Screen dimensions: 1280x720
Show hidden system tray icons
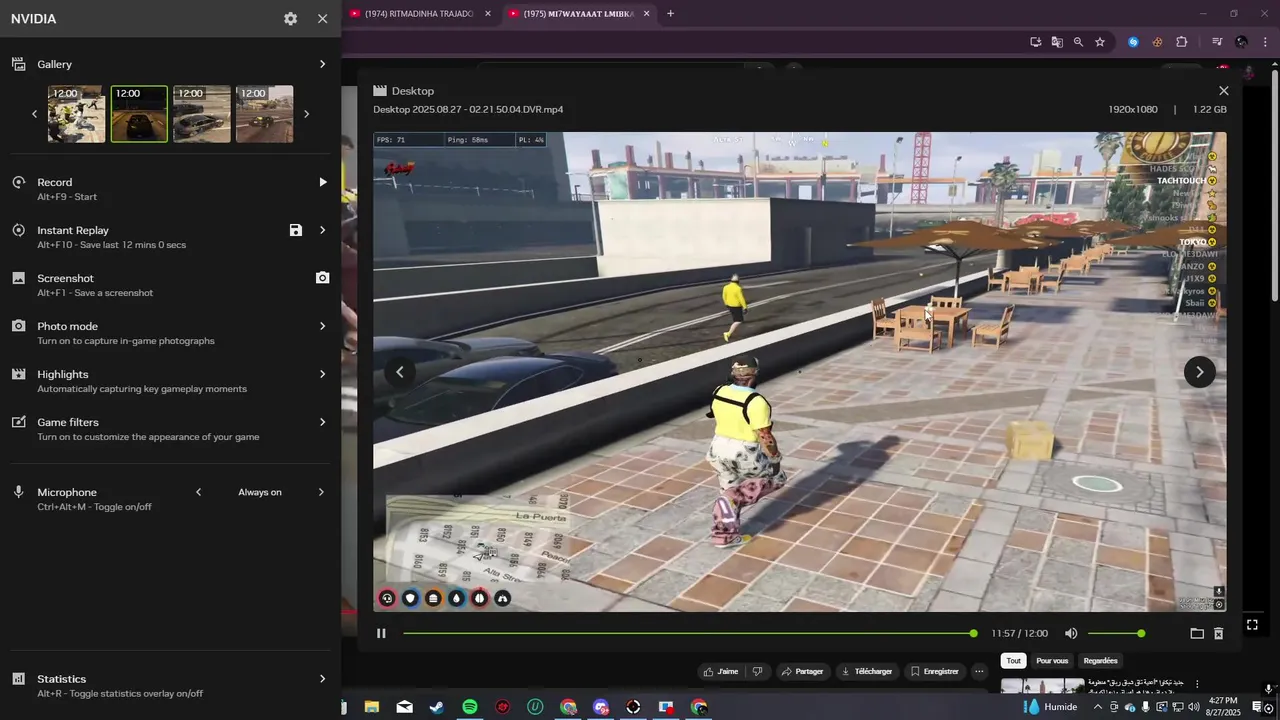(1097, 707)
